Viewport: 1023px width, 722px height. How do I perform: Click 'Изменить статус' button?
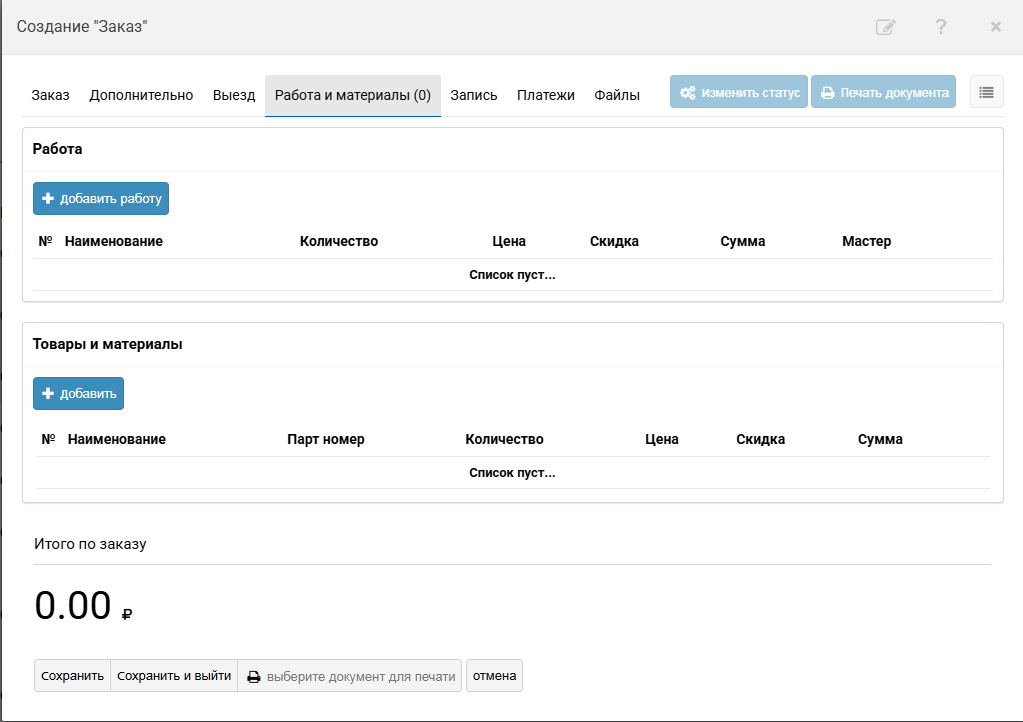(x=739, y=92)
